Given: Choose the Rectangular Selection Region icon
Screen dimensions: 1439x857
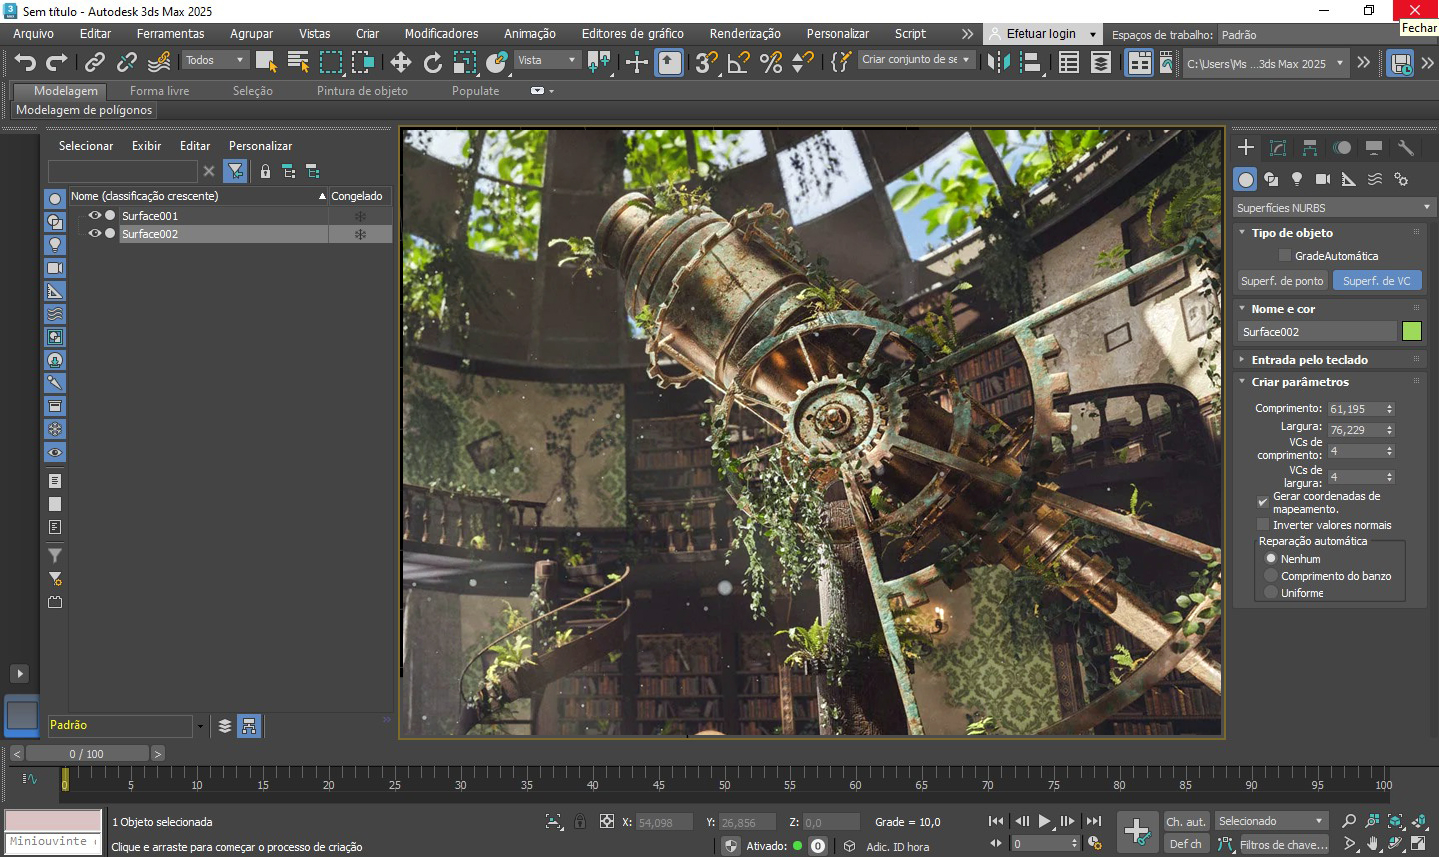Looking at the screenshot, I should pos(331,62).
